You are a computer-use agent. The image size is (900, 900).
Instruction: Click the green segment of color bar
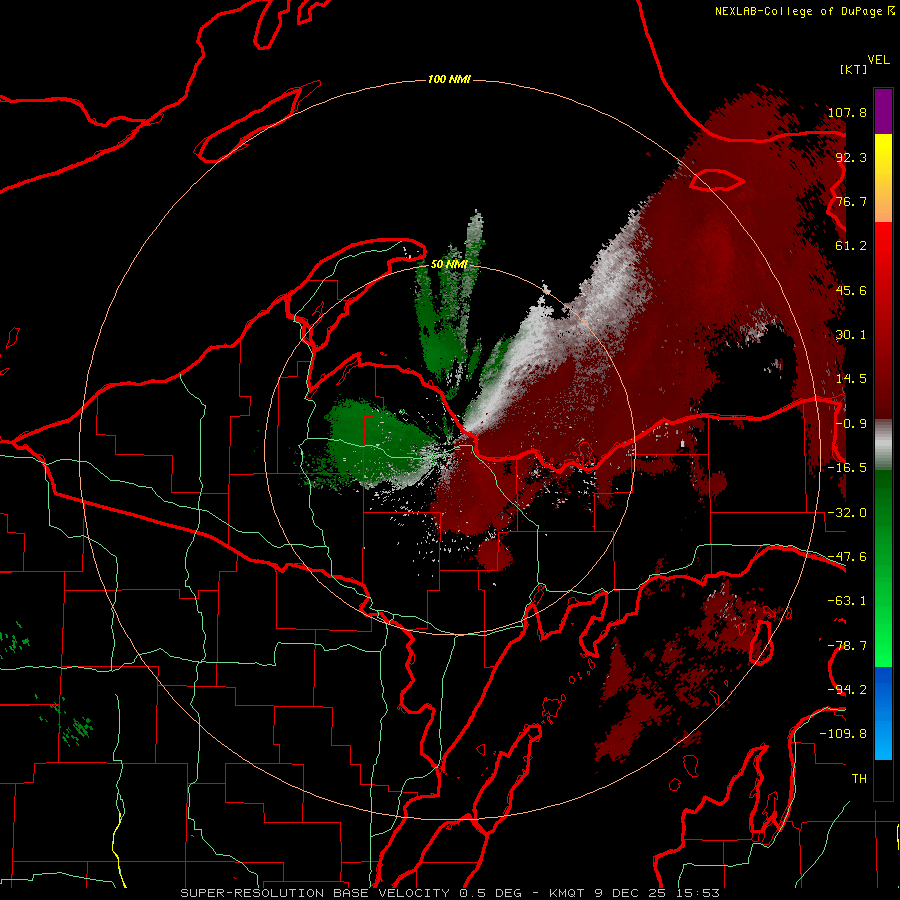click(x=883, y=568)
